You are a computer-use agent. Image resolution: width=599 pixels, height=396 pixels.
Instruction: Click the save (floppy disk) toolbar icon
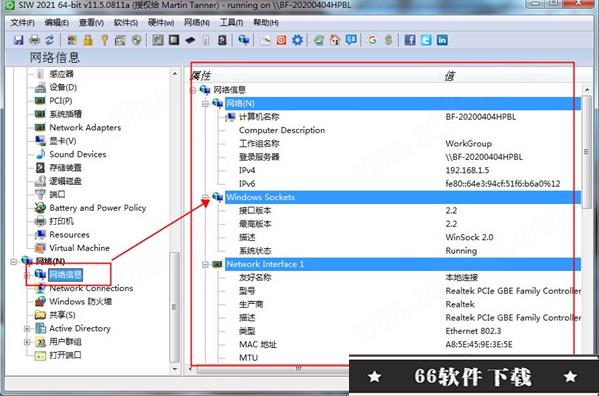(x=18, y=40)
